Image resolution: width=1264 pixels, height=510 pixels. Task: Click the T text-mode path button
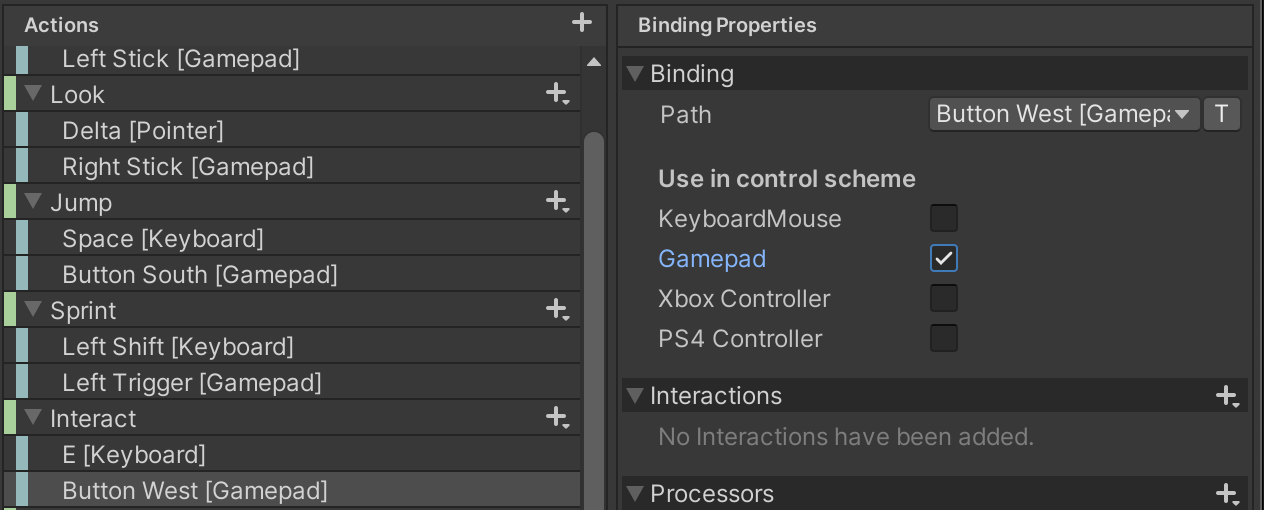(1221, 115)
